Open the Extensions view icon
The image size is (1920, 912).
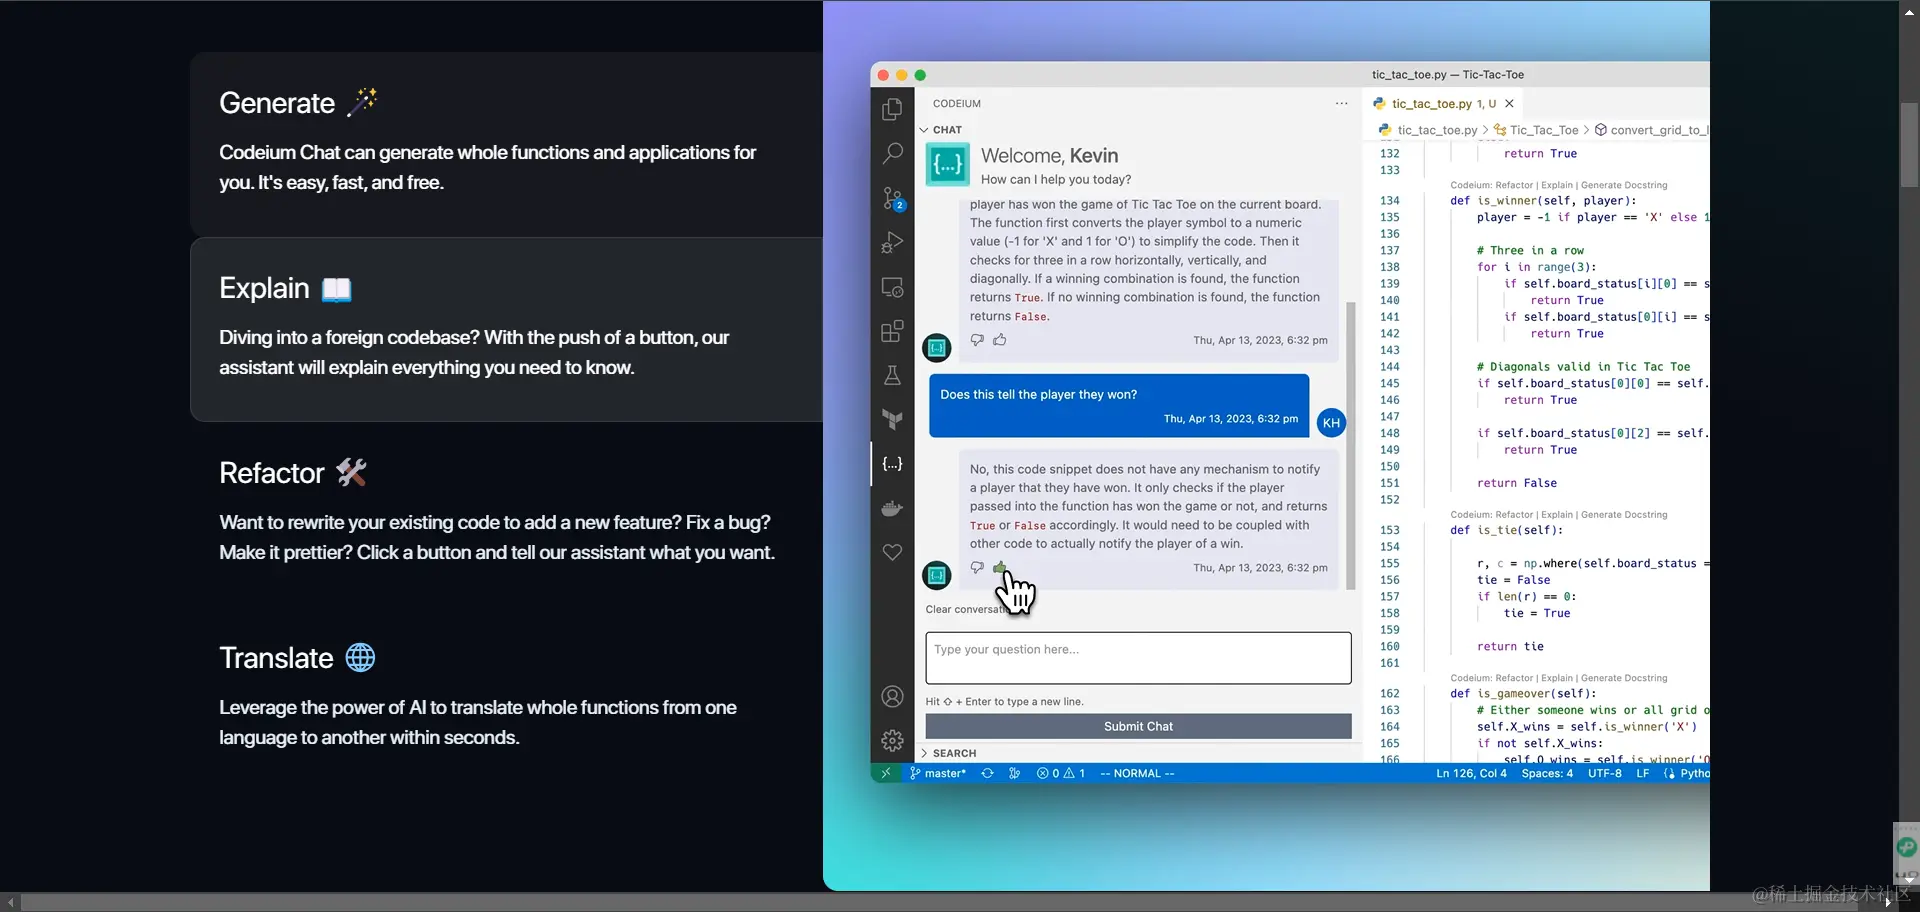(892, 331)
